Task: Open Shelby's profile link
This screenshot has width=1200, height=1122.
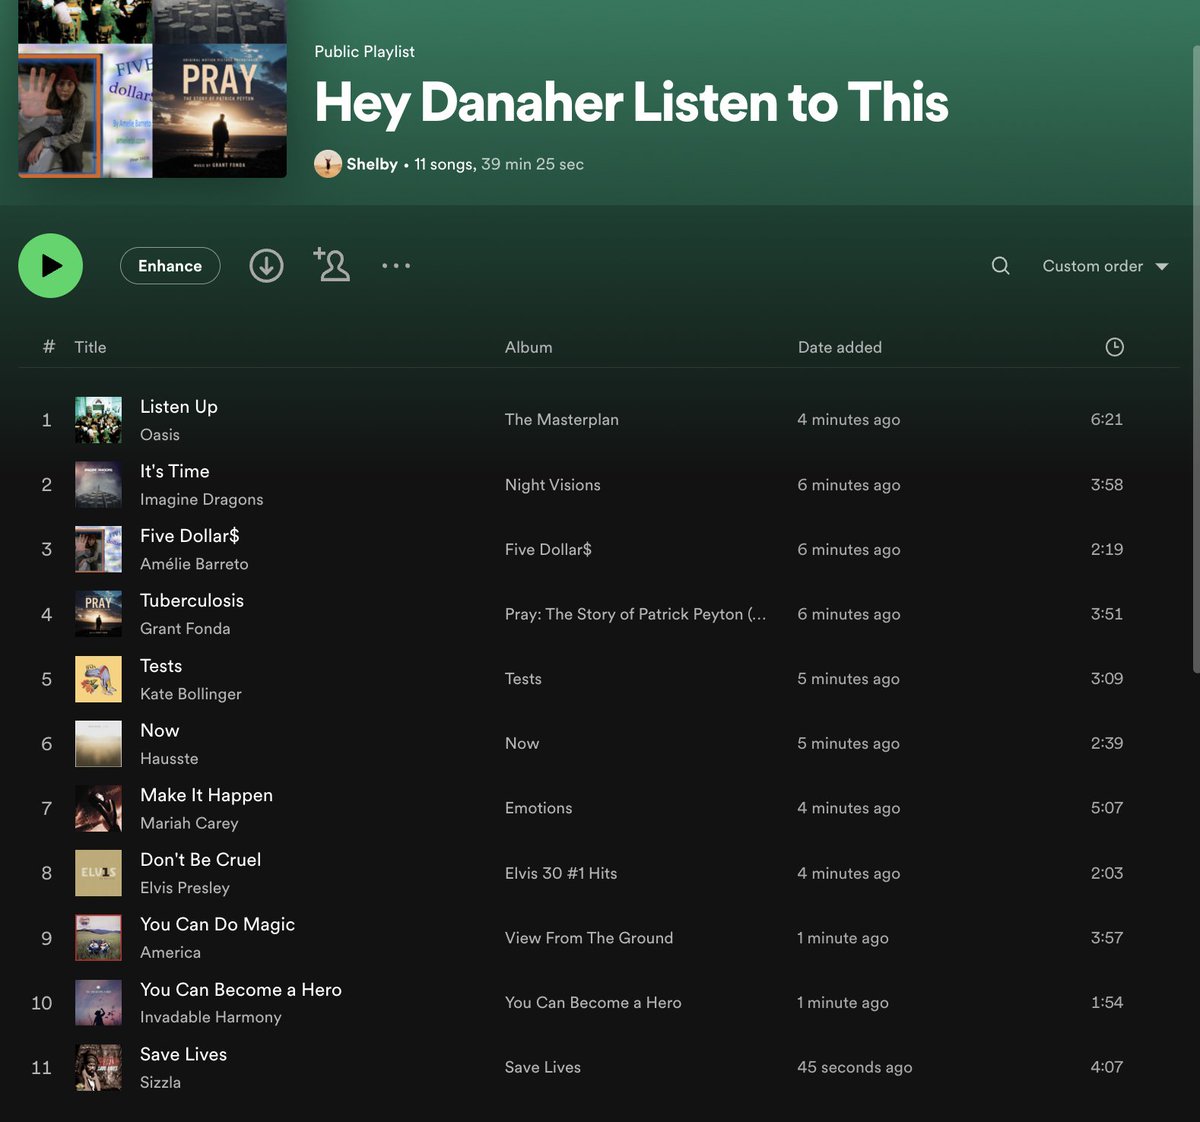Action: [x=372, y=164]
